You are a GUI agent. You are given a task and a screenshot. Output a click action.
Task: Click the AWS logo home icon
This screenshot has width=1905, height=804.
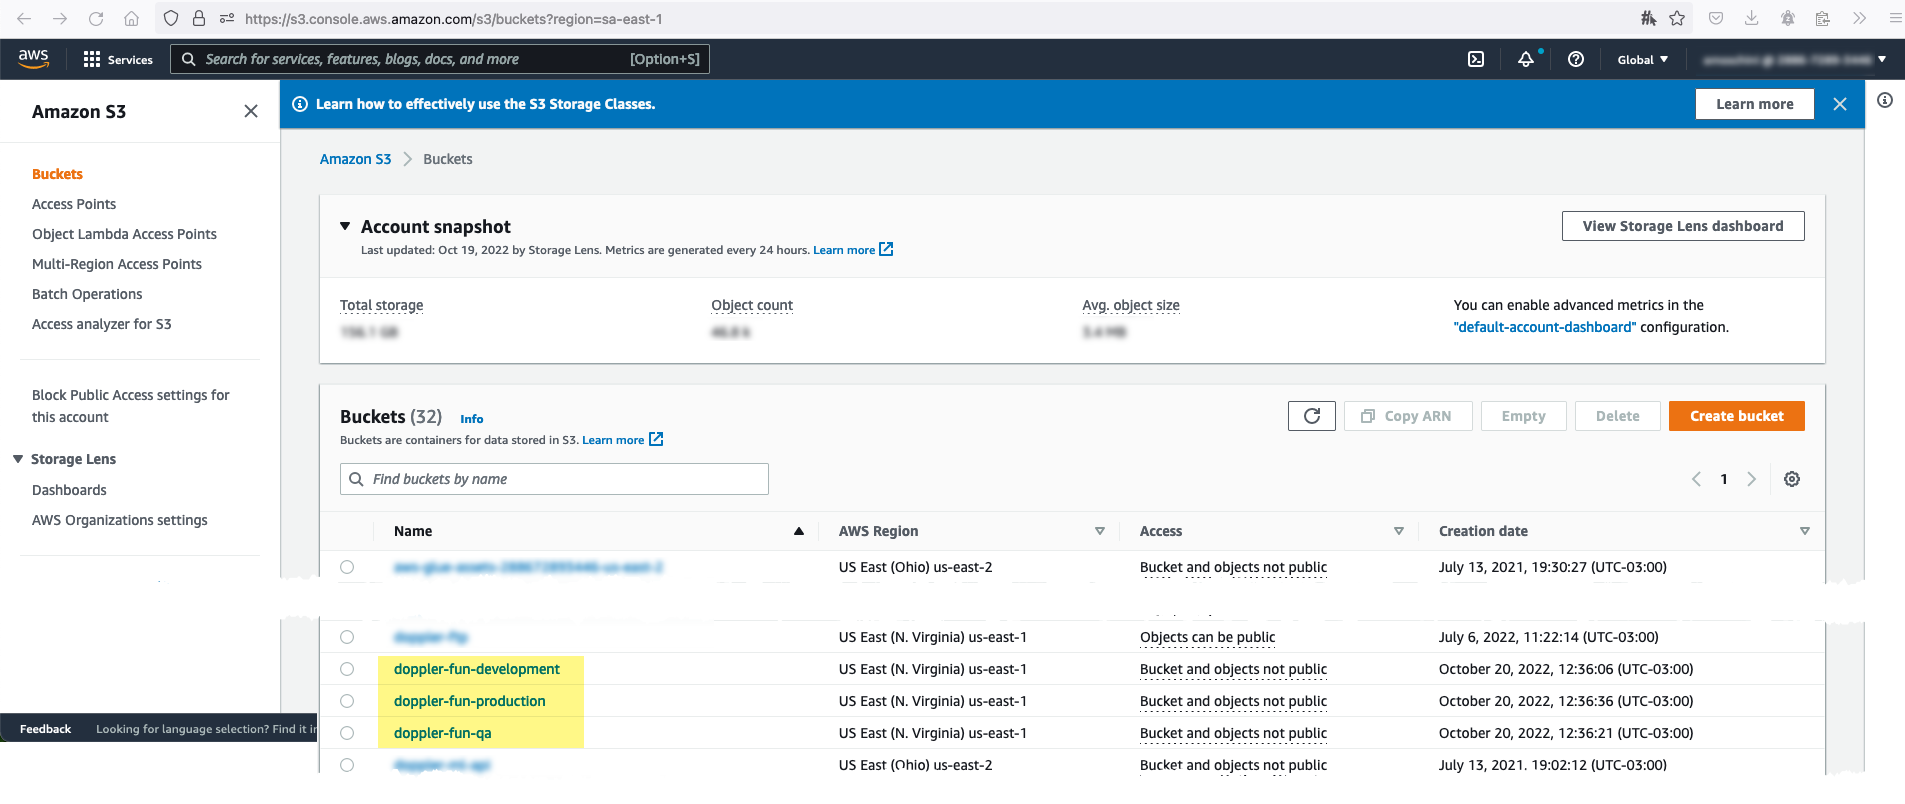(33, 59)
